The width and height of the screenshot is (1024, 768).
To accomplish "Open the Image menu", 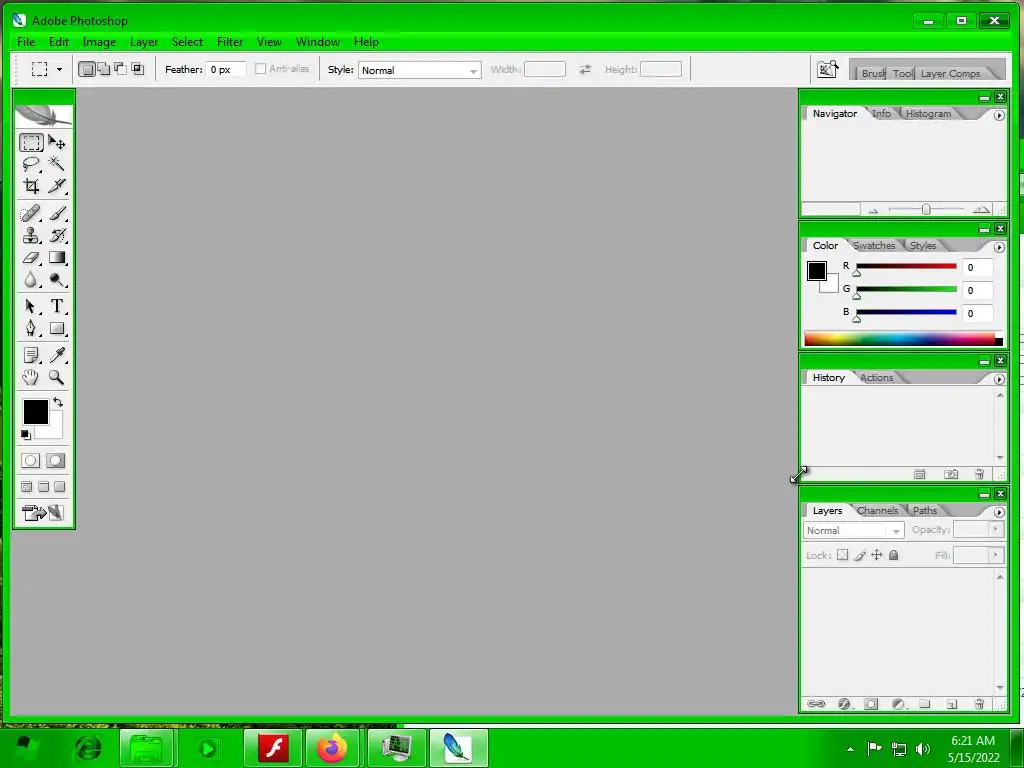I will click(x=99, y=42).
